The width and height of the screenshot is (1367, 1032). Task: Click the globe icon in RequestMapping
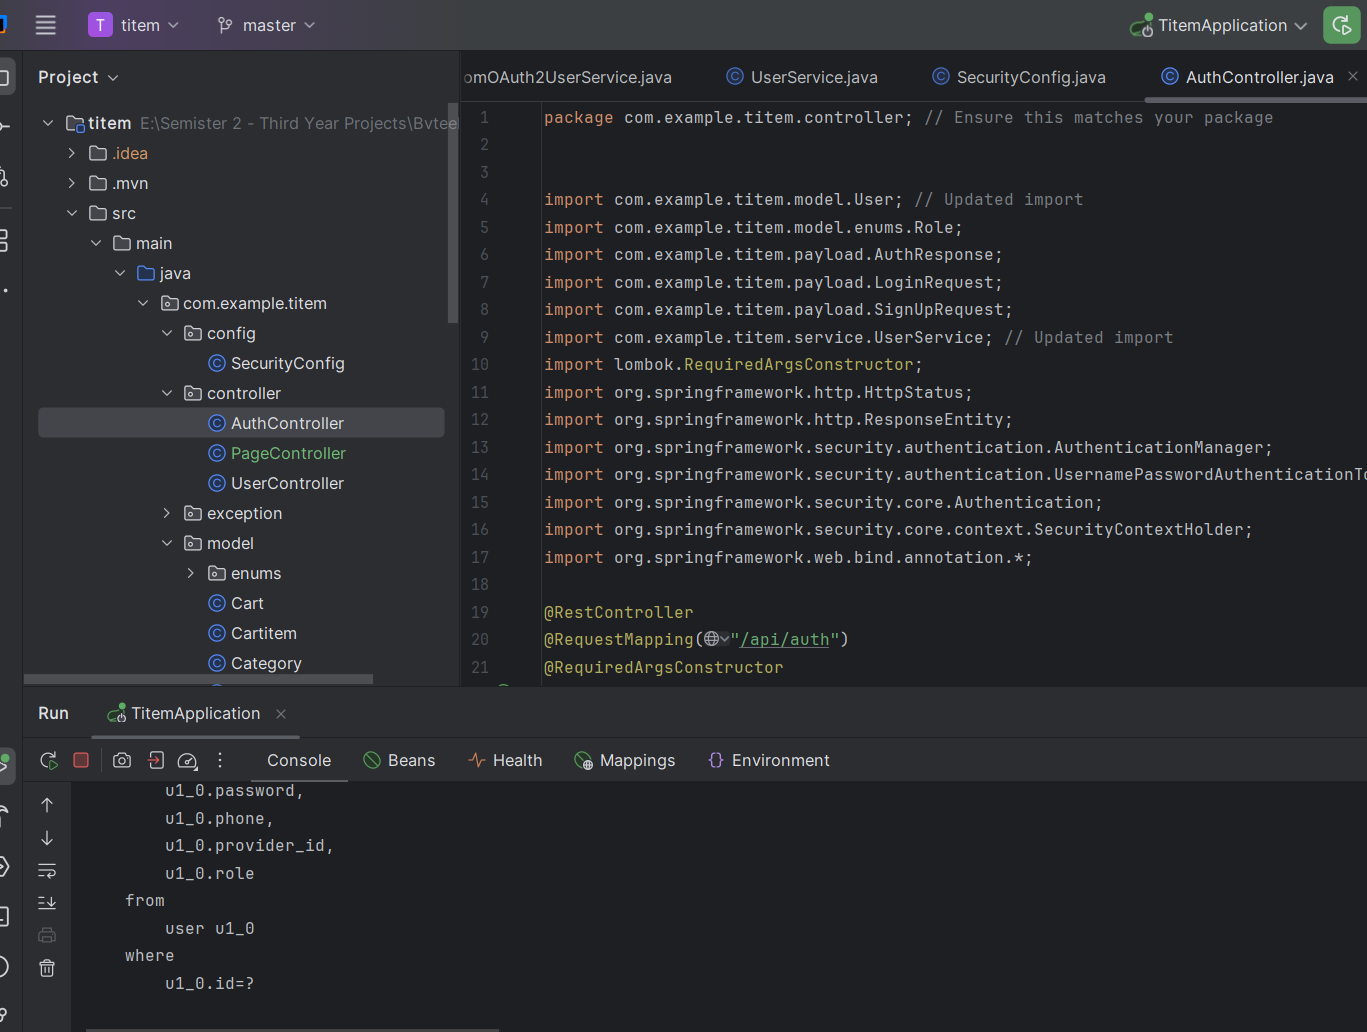[712, 639]
